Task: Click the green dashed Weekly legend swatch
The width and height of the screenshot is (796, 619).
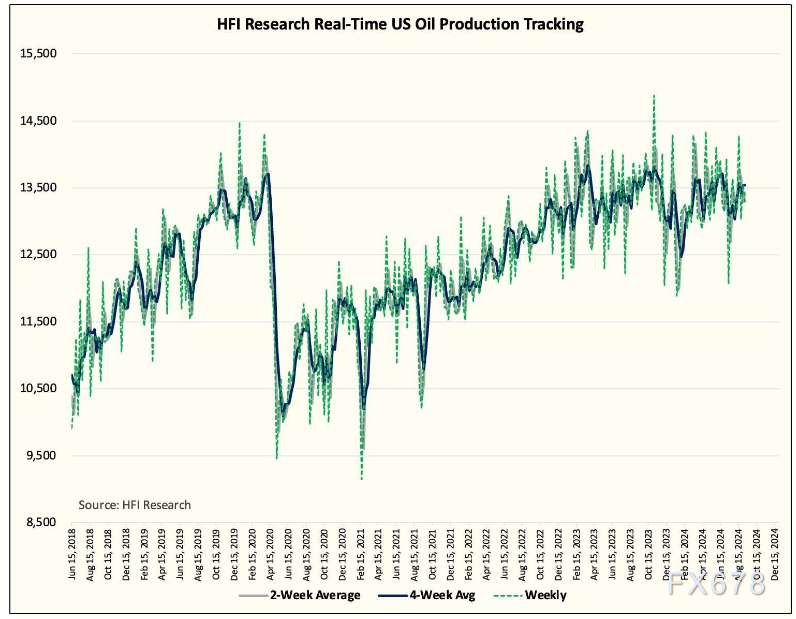Action: [508, 596]
